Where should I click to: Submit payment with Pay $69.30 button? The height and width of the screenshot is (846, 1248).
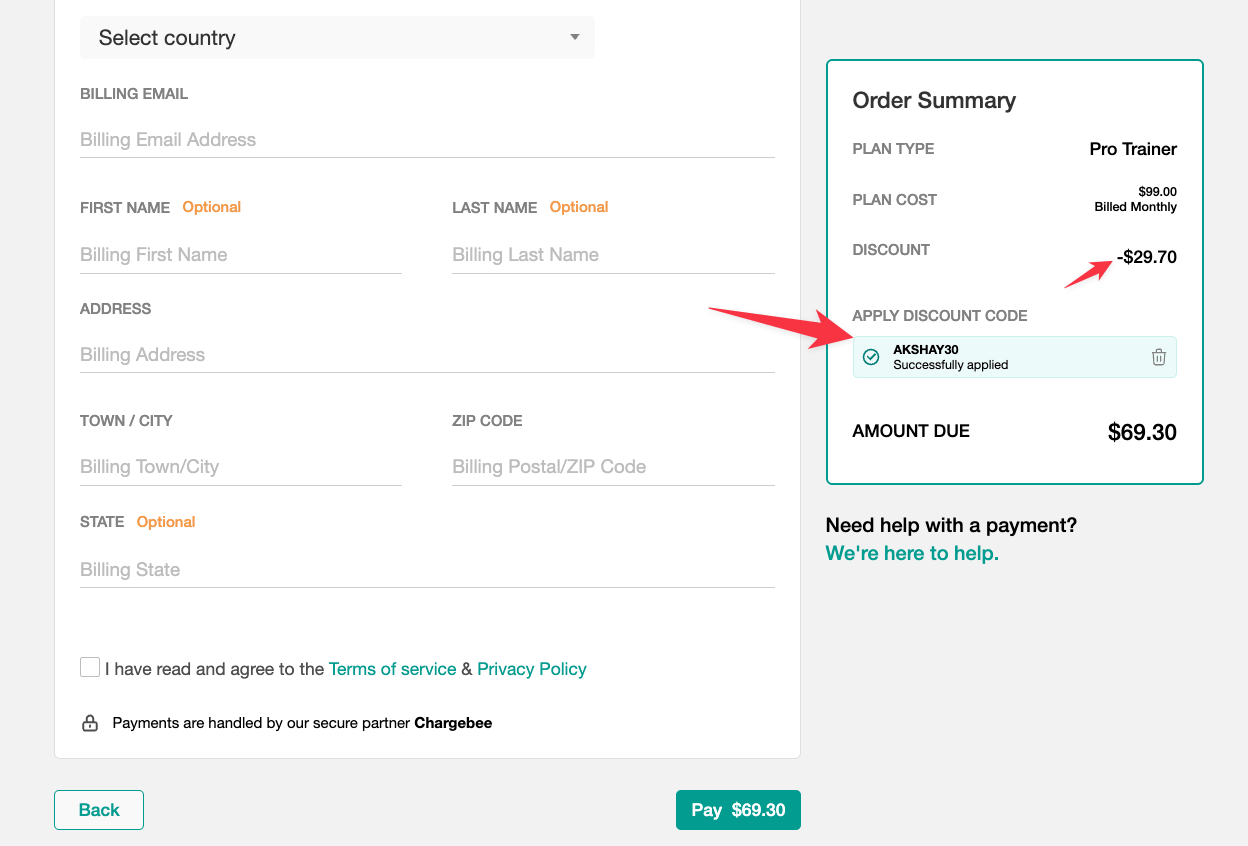point(738,810)
